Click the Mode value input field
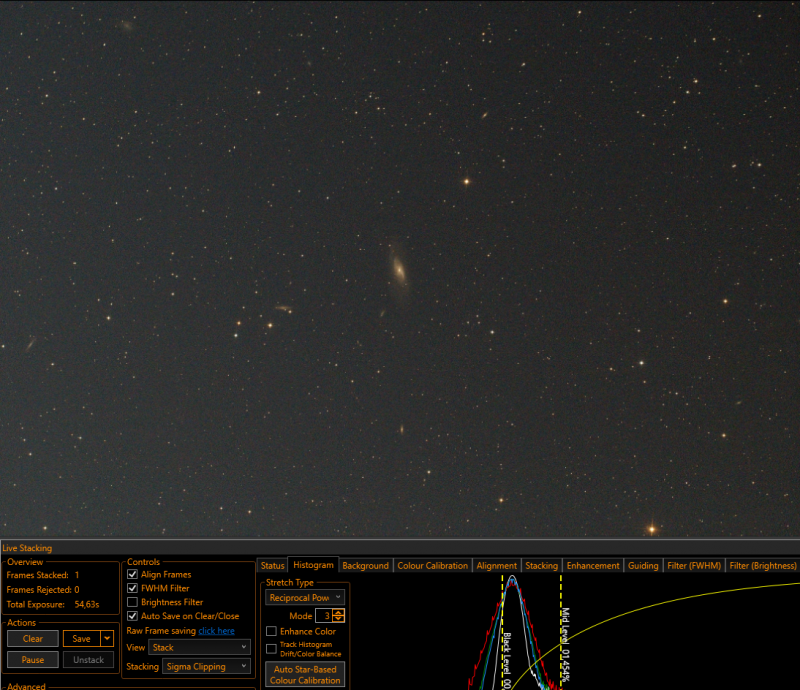Screen dimensions: 800x690 324,615
